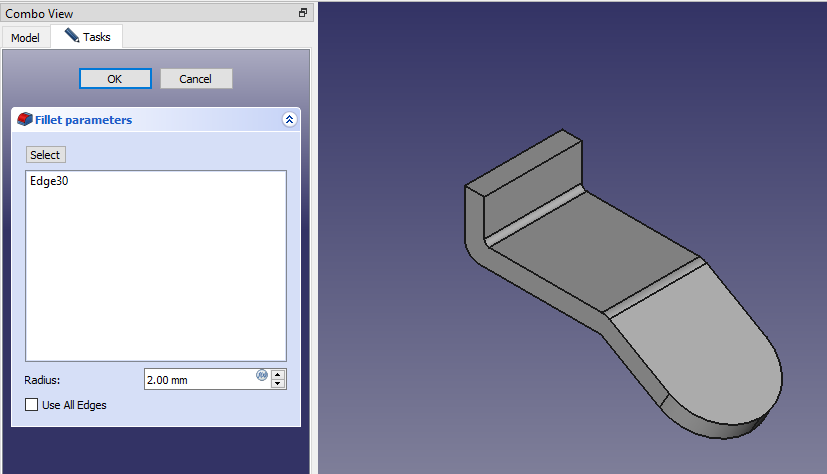Switch to the Model tab
Image resolution: width=827 pixels, height=474 pixels.
click(25, 38)
